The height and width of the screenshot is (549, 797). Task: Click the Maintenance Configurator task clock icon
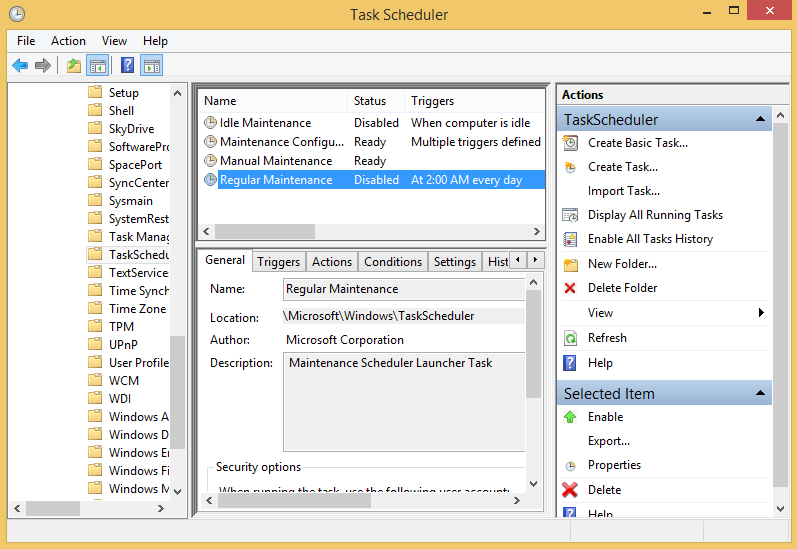210,142
